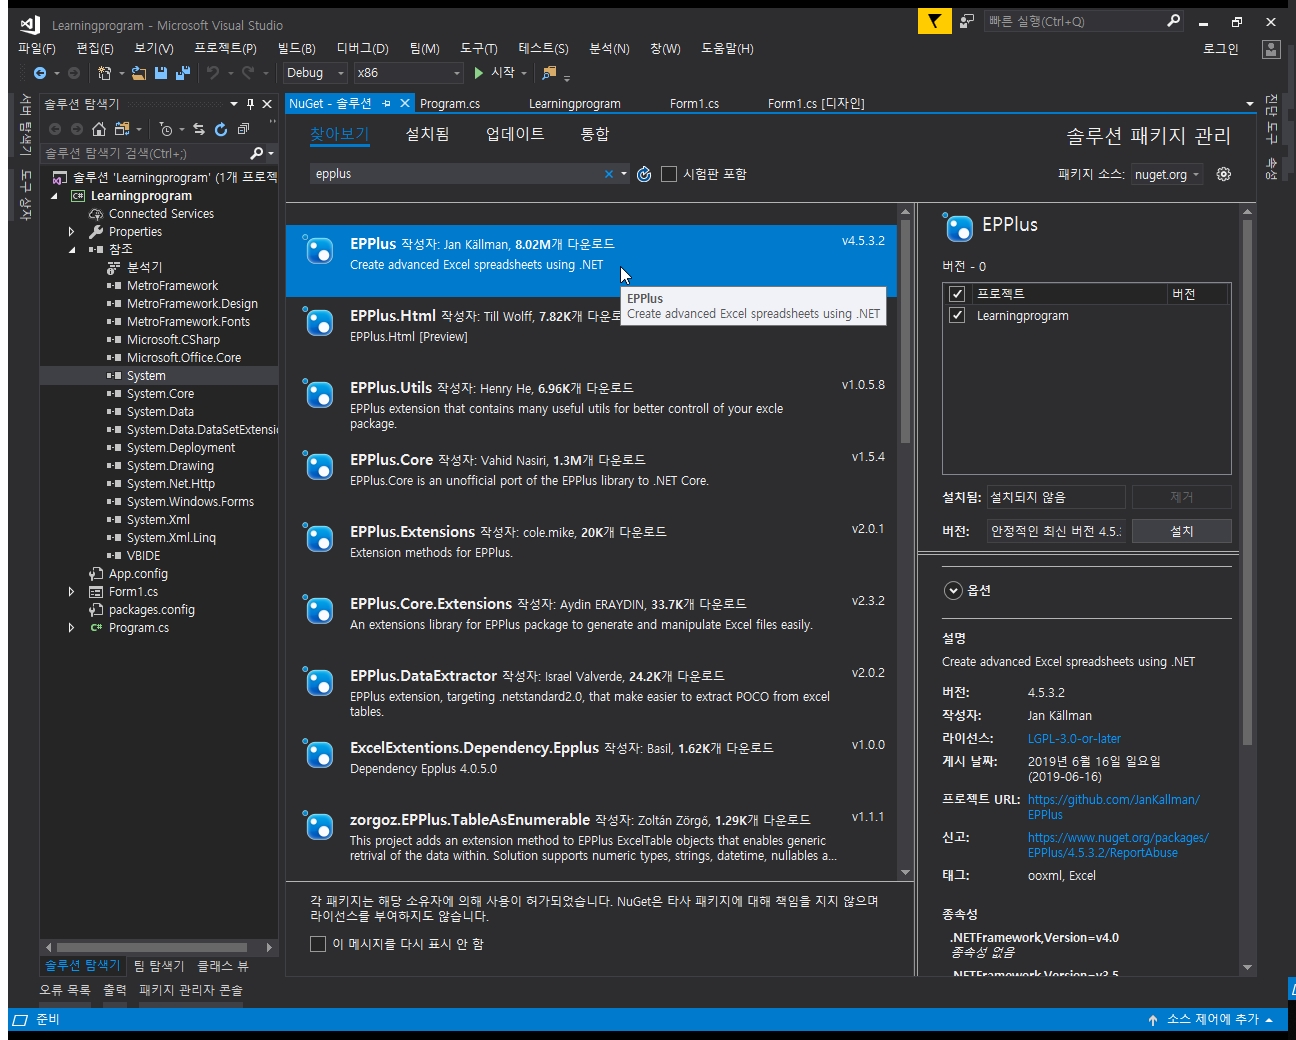Open the LGPL-3.0-or-later license link
Image resolution: width=1296 pixels, height=1040 pixels.
[1074, 739]
